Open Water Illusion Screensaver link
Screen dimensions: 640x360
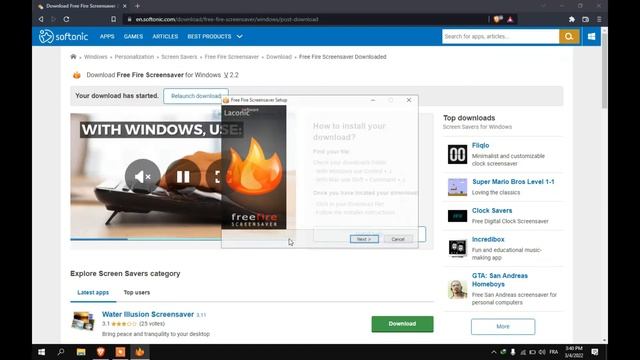tap(148, 314)
